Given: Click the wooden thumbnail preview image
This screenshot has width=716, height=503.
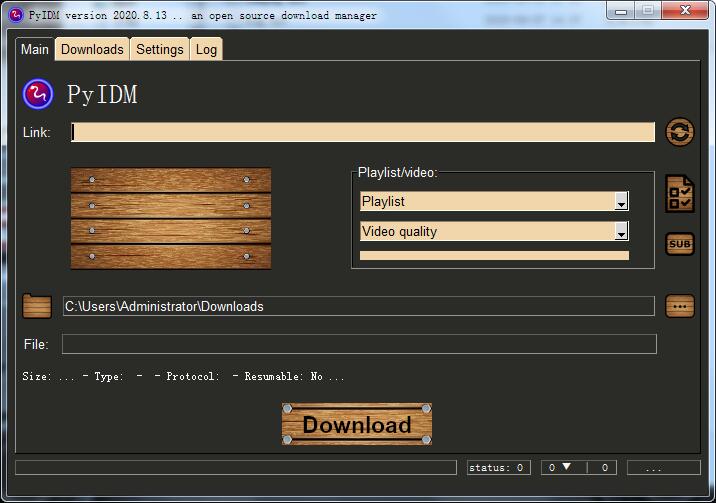Looking at the screenshot, I should [170, 218].
